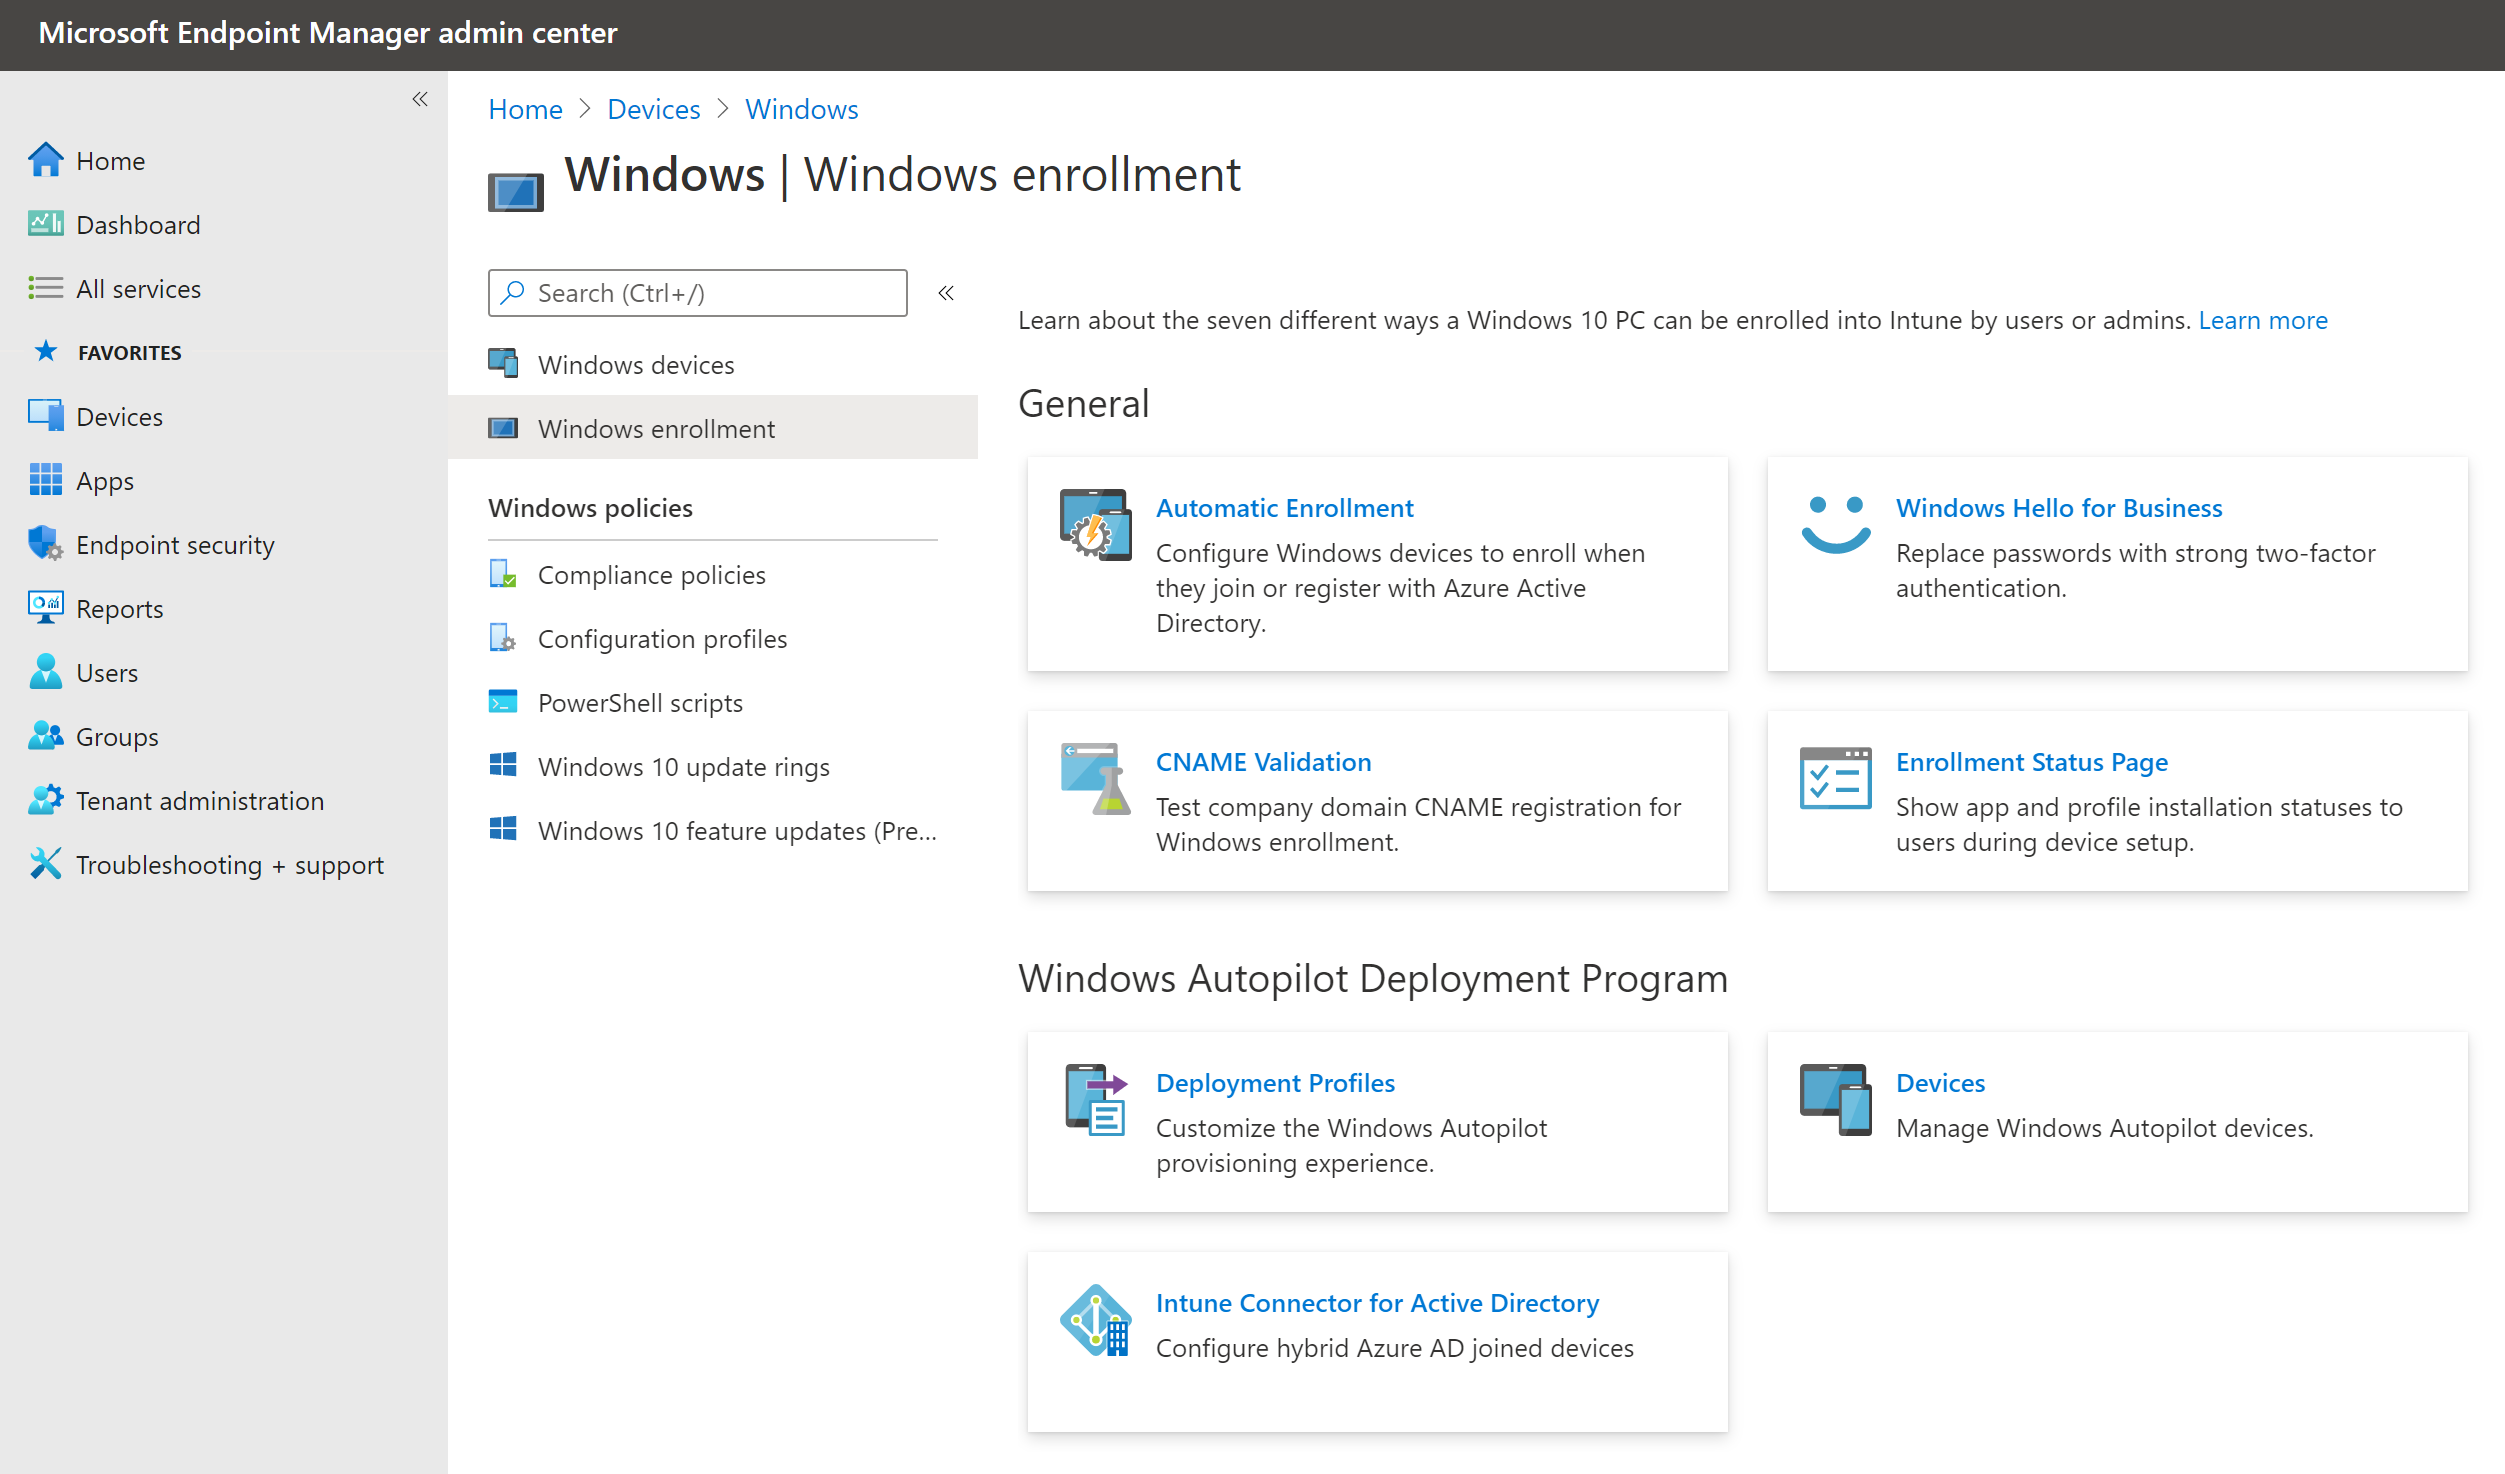Click the Deployment Profiles card icon
The image size is (2505, 1474).
1096,1101
